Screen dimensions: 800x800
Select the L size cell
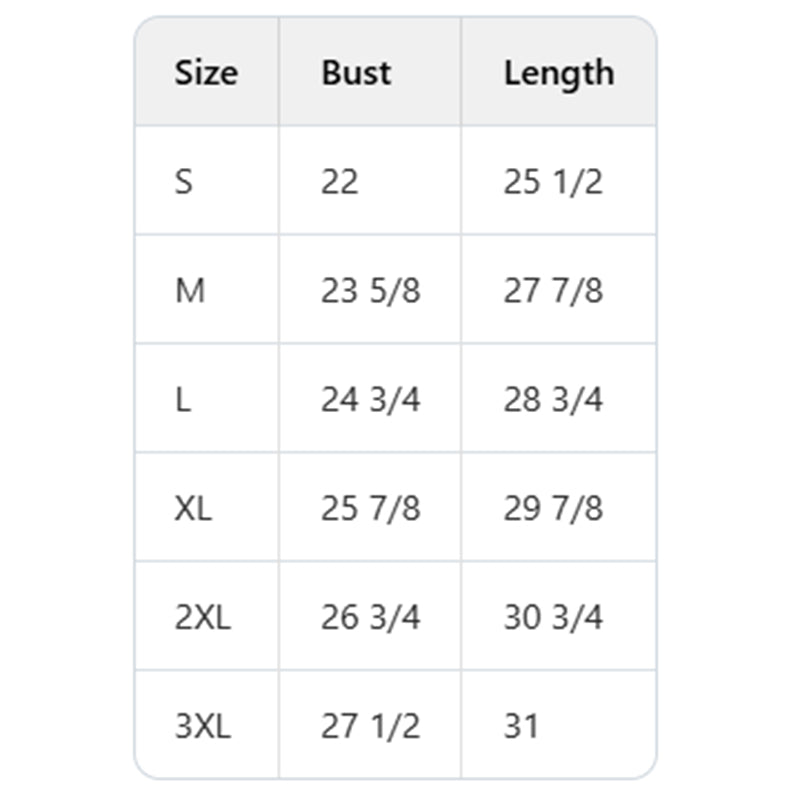[x=183, y=400]
